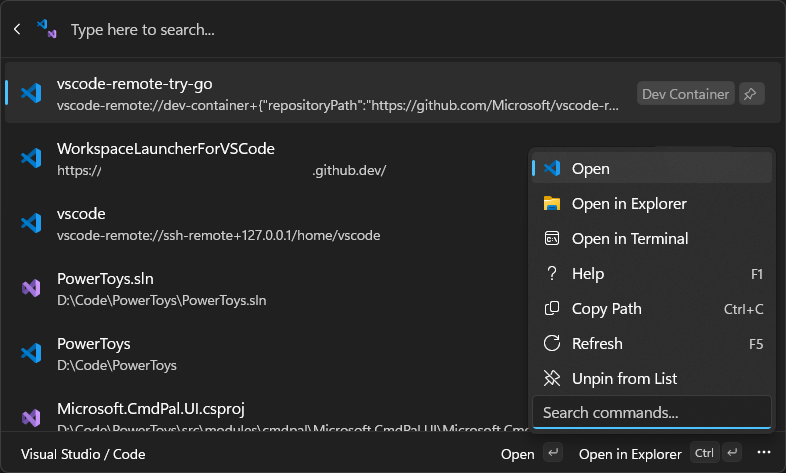The width and height of the screenshot is (786, 473).
Task: Click the VS Code icon of PowerToys folder
Action: pos(31,353)
